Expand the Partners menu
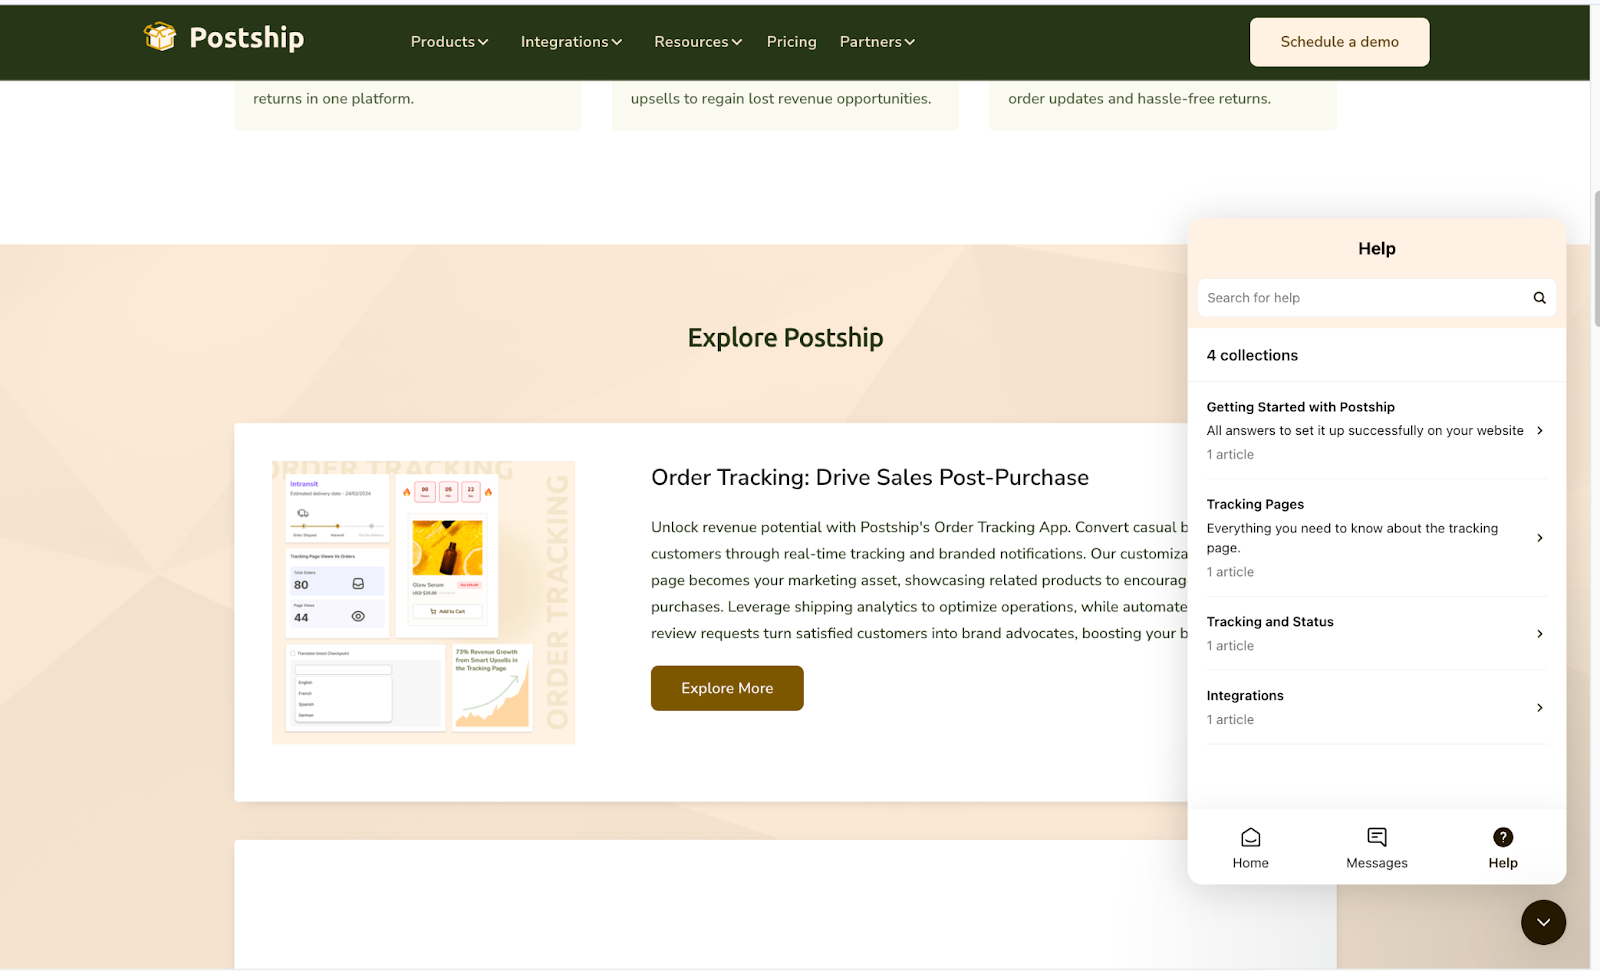Image resolution: width=1600 pixels, height=971 pixels. click(x=877, y=42)
